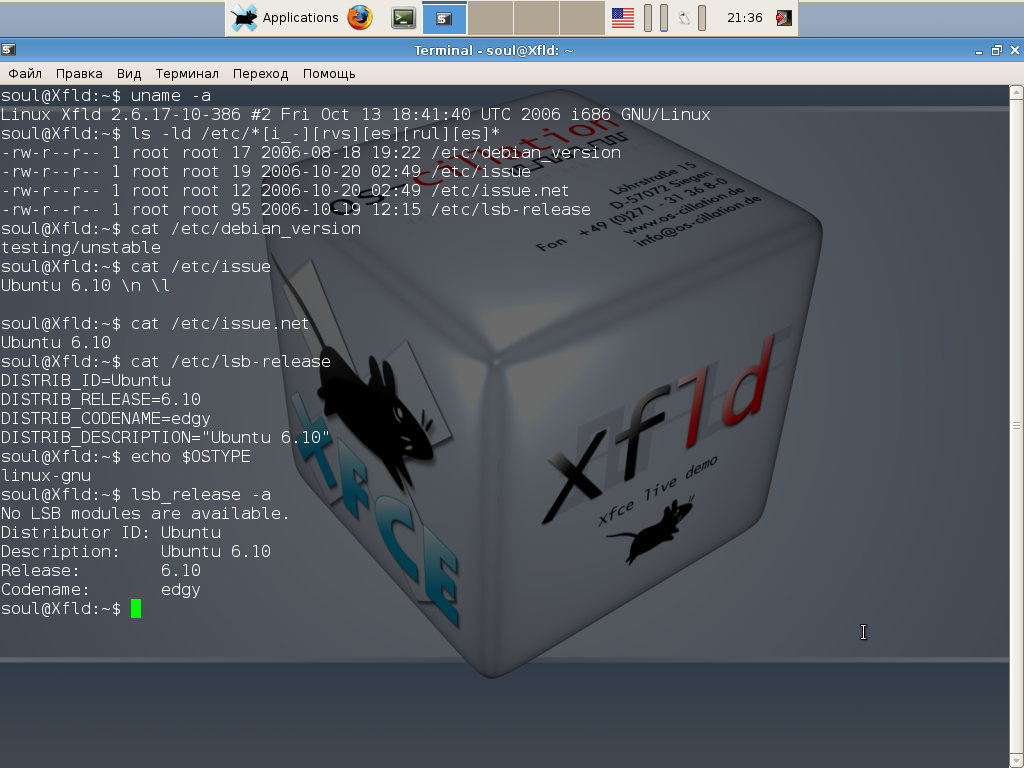1024x768 pixels.
Task: Open the window menu icon in the Terminal title bar
Action: coord(8,50)
